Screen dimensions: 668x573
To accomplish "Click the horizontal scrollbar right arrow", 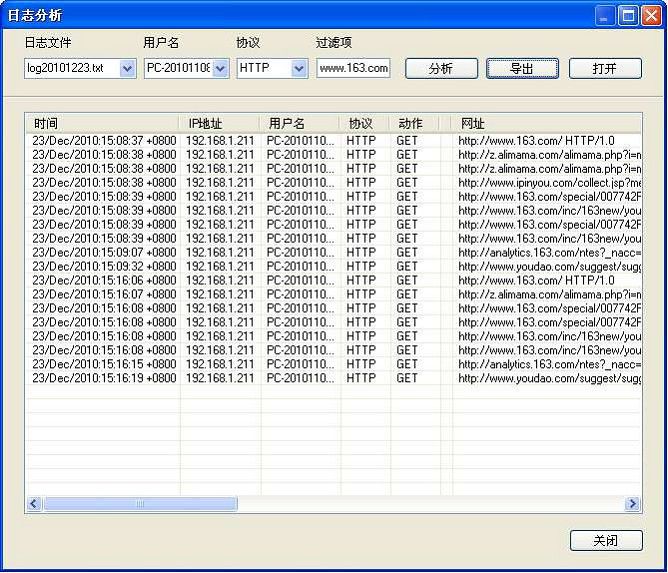I will coord(633,504).
